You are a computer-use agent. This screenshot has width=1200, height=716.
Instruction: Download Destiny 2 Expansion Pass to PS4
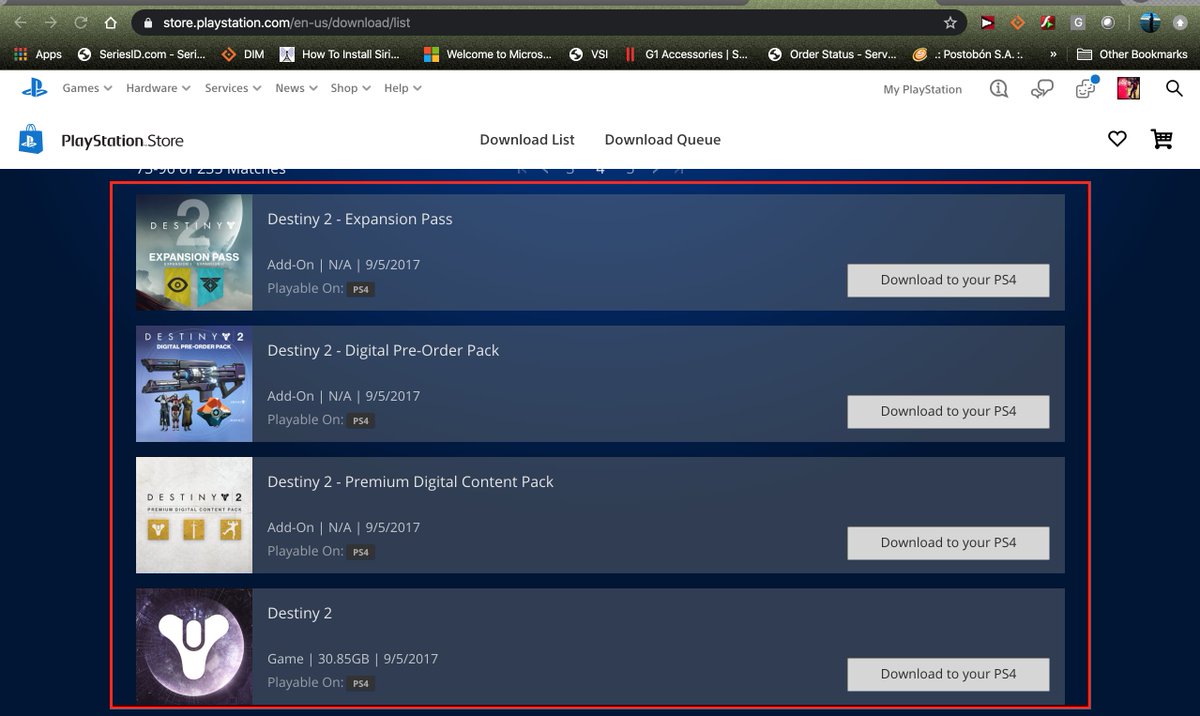(x=948, y=280)
